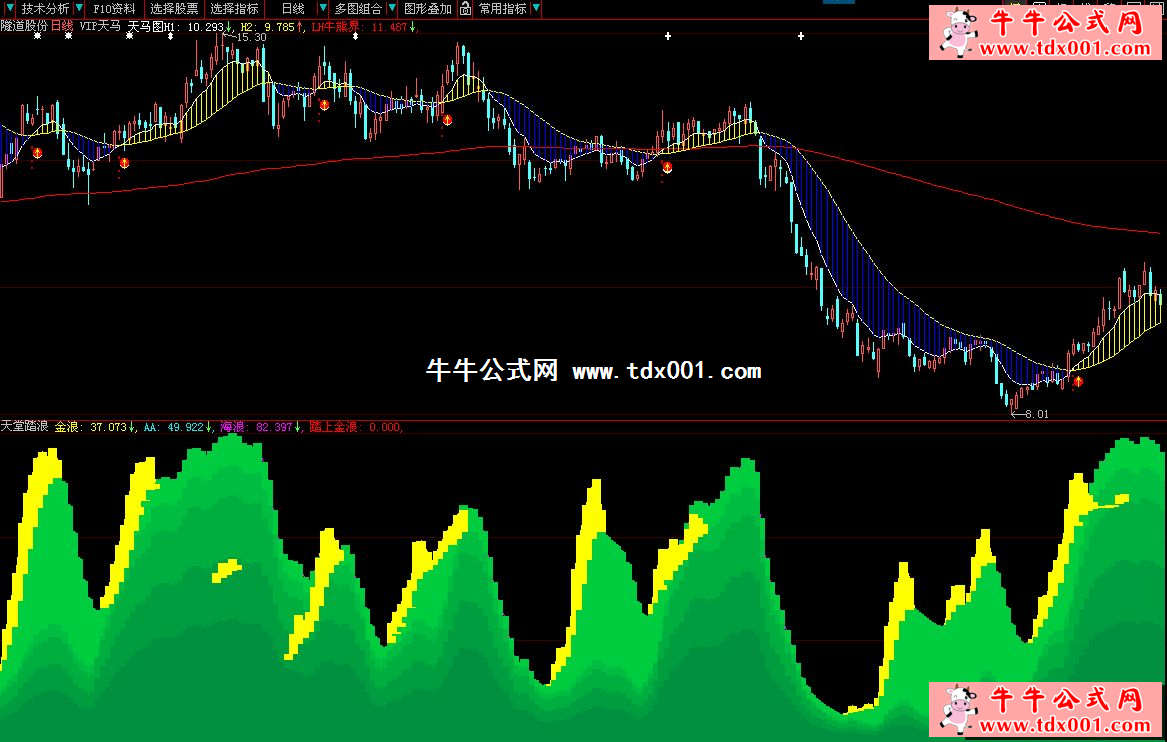Click the 8.01 low price label

[x=1036, y=414]
